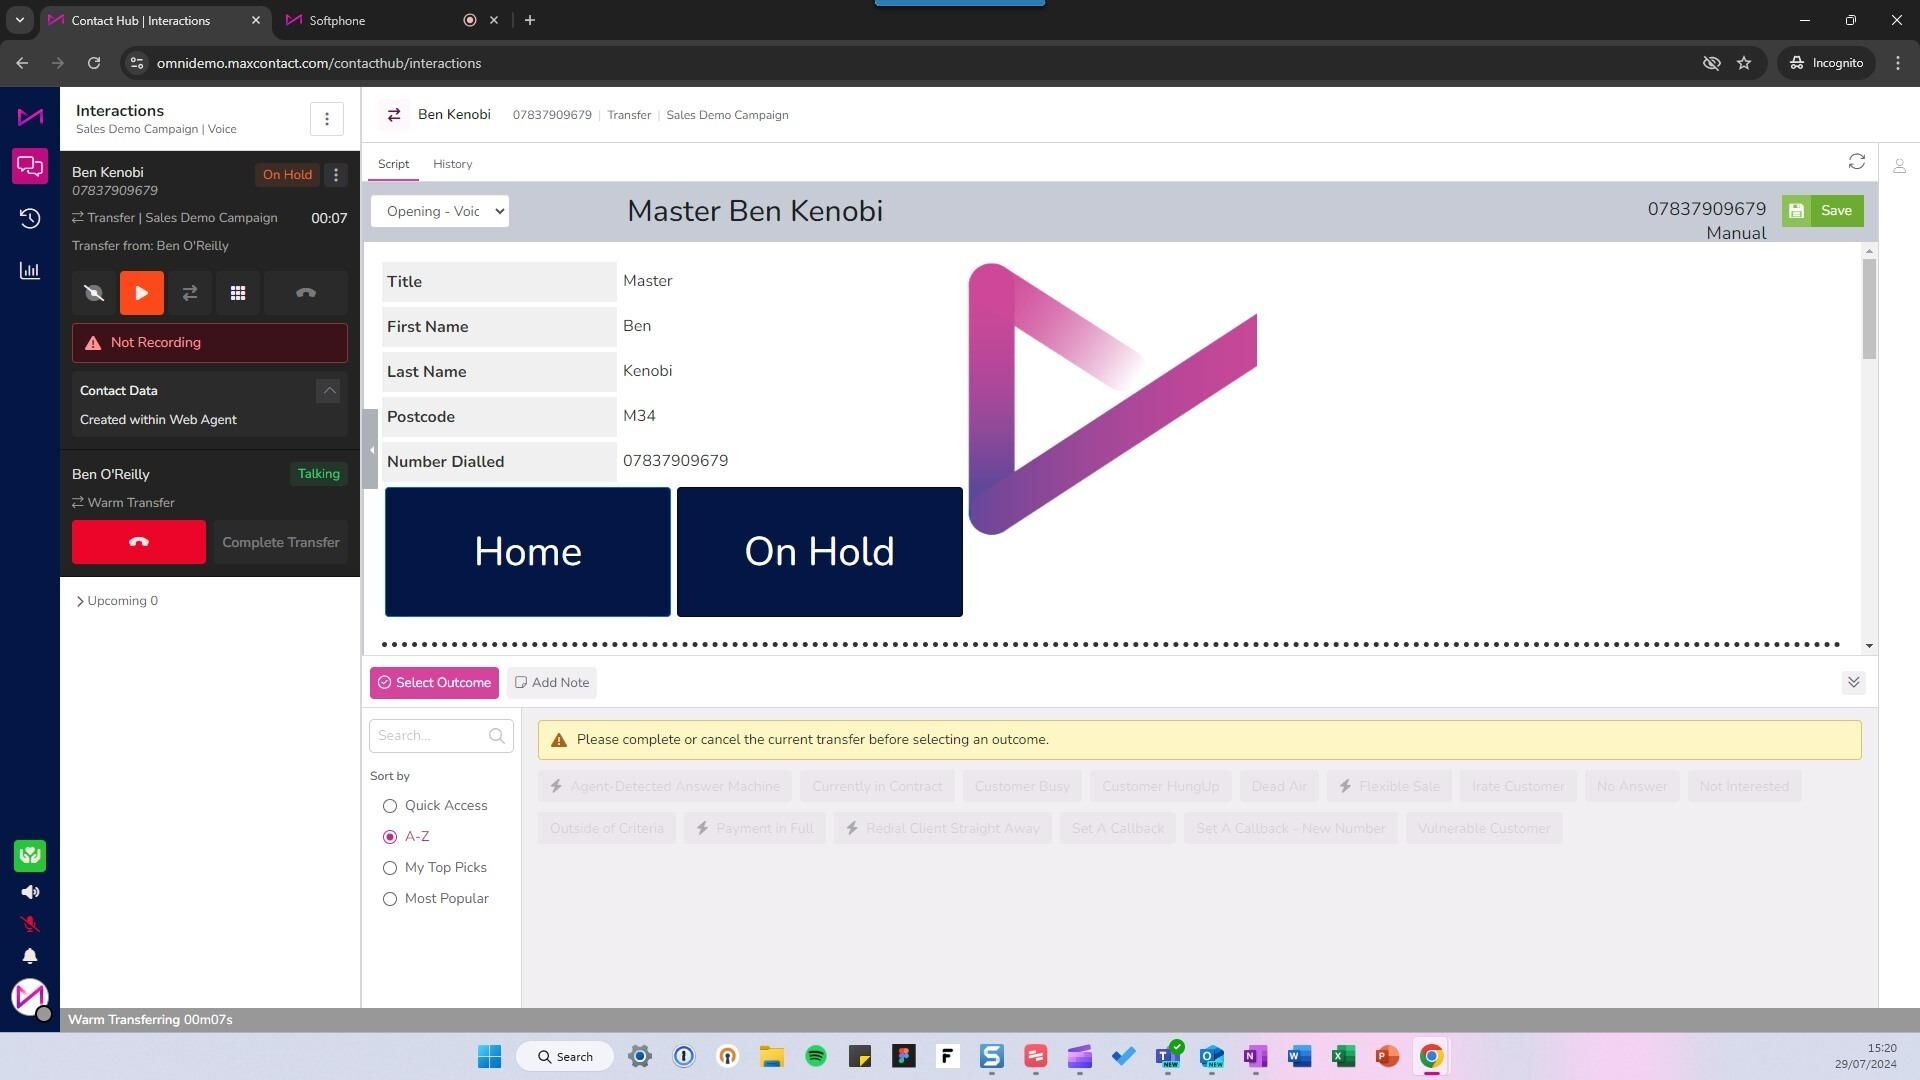Collapse the Contact Data panel
Image resolution: width=1920 pixels, height=1080 pixels.
pyautogui.click(x=328, y=391)
